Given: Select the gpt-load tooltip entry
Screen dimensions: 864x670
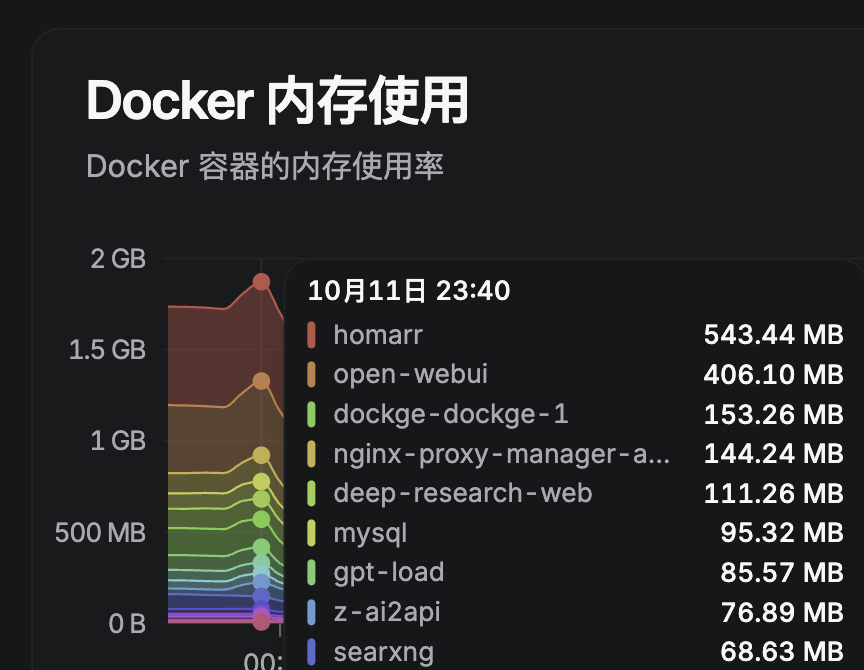Looking at the screenshot, I should tap(575, 572).
